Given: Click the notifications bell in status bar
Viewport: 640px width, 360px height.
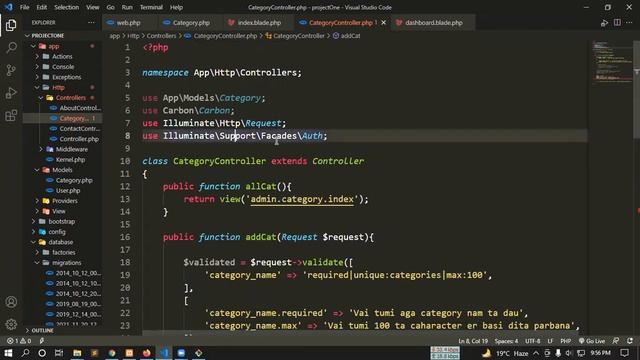Looking at the screenshot, I should [630, 341].
